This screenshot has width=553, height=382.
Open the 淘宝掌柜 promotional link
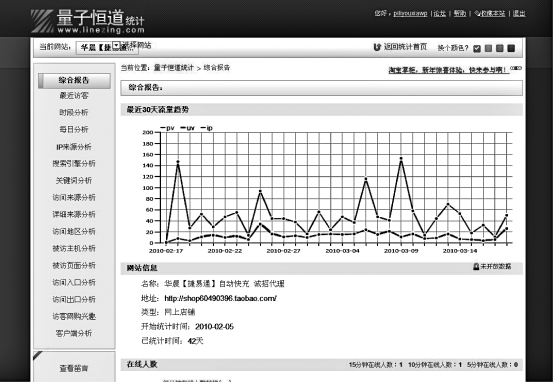click(x=449, y=70)
